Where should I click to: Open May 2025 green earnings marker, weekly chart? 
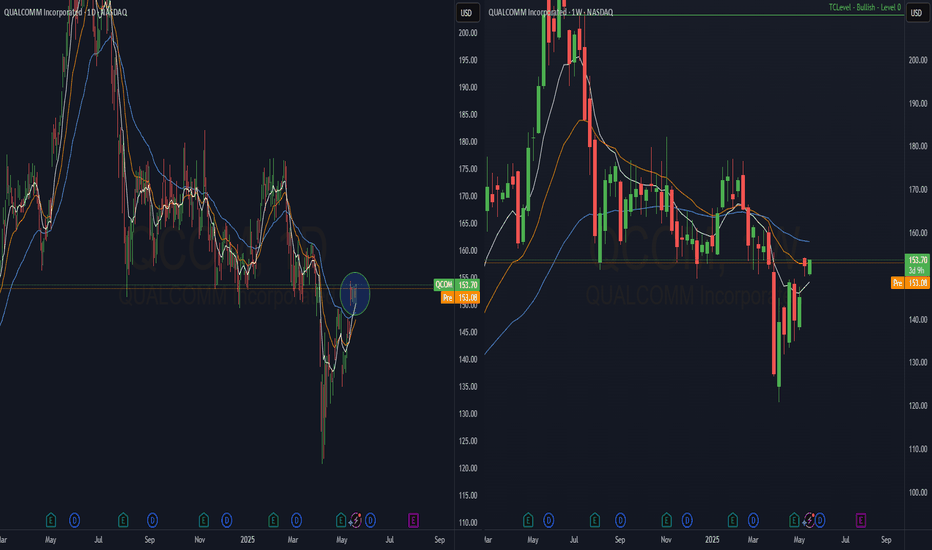[x=794, y=520]
